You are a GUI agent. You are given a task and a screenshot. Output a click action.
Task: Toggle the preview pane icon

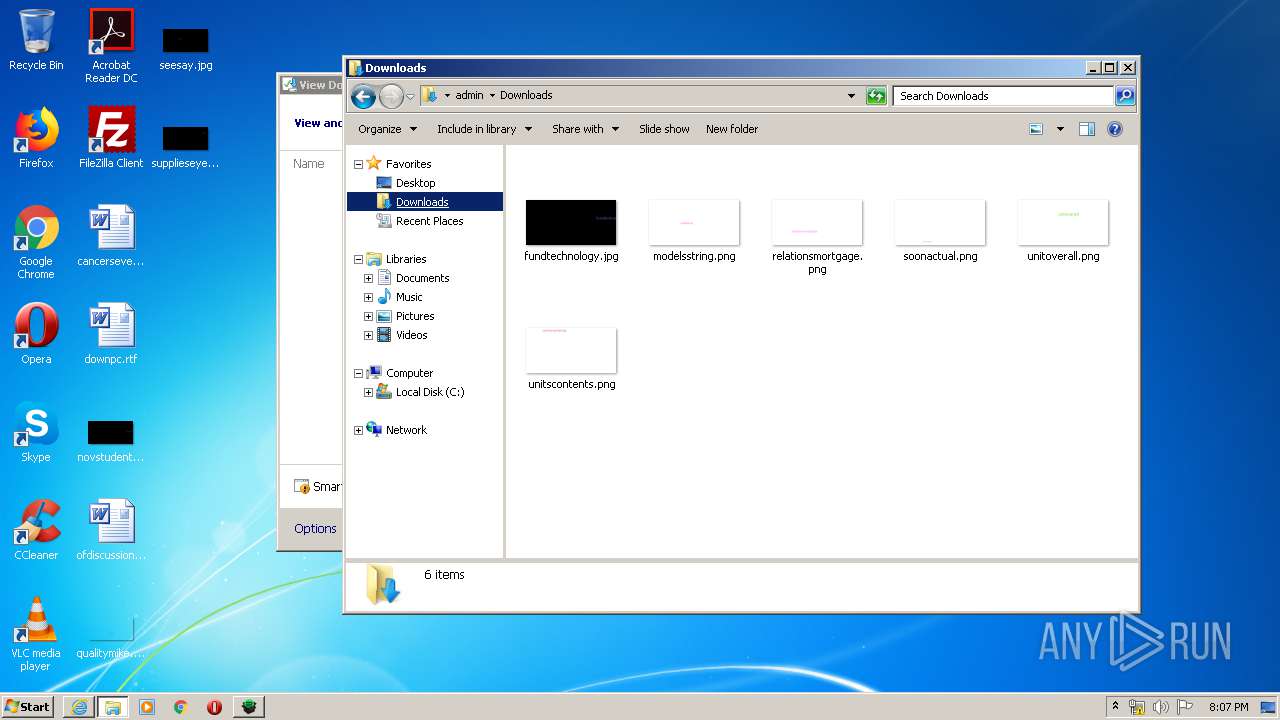(1087, 129)
